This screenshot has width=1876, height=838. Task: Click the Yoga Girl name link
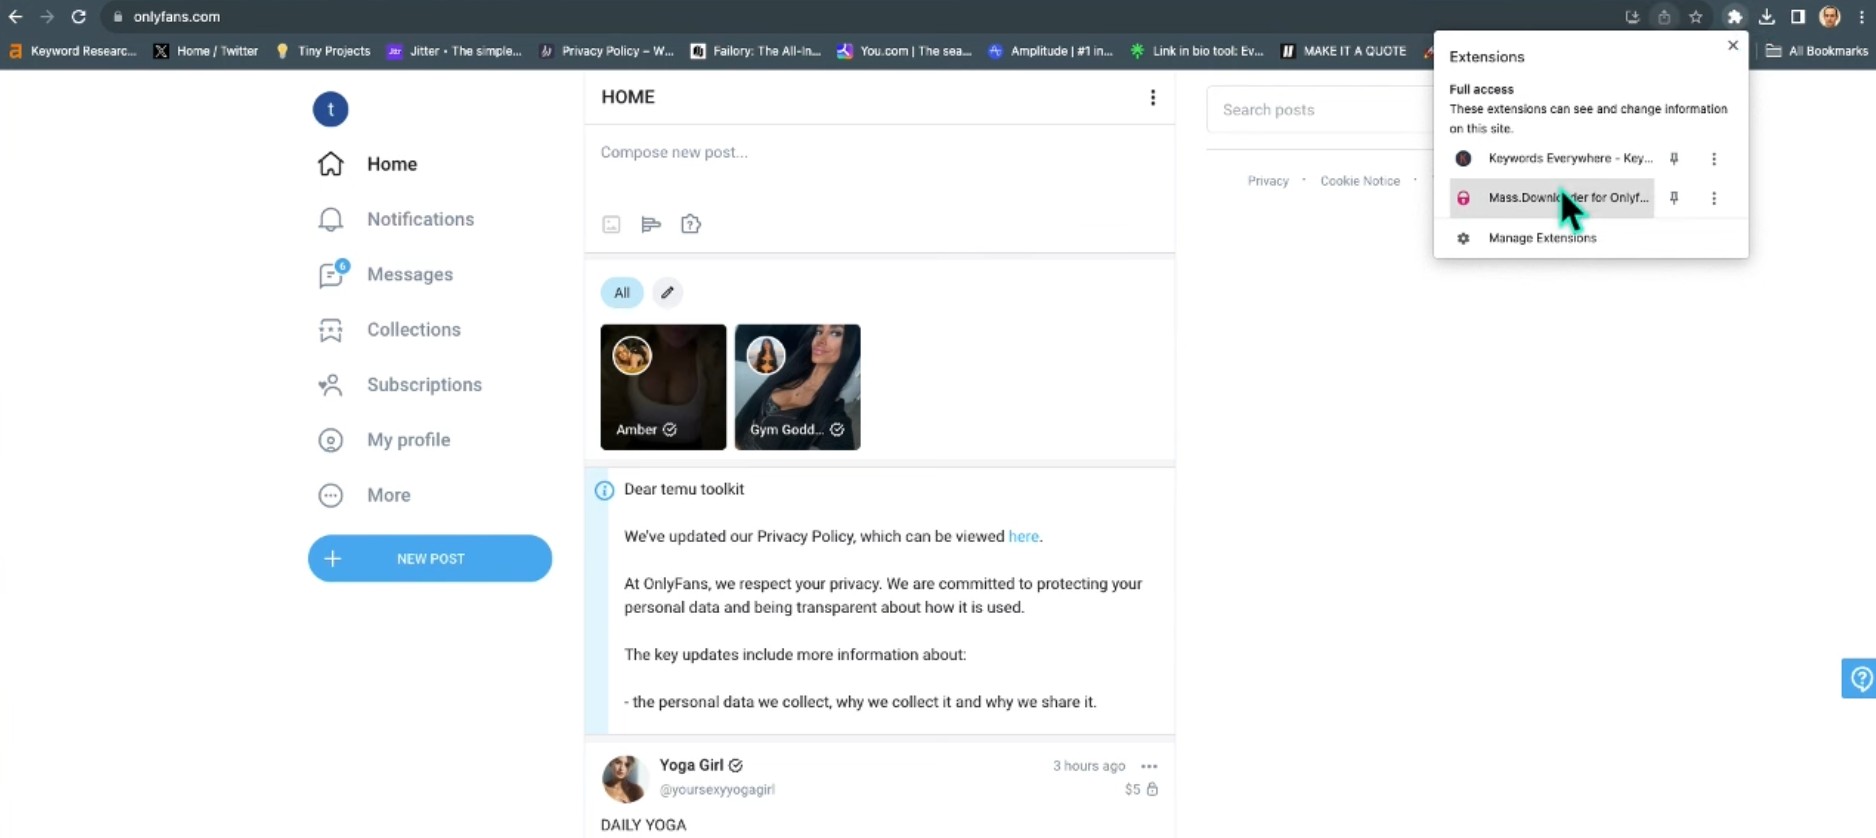pyautogui.click(x=691, y=765)
